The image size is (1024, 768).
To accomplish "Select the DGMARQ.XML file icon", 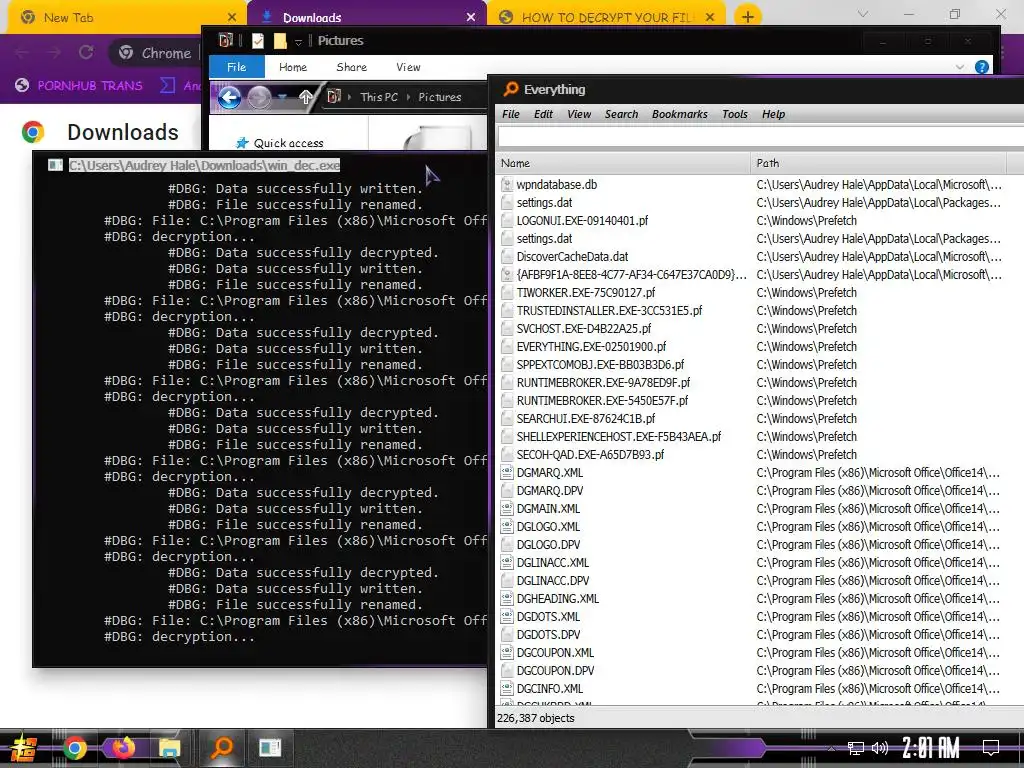I will point(507,473).
